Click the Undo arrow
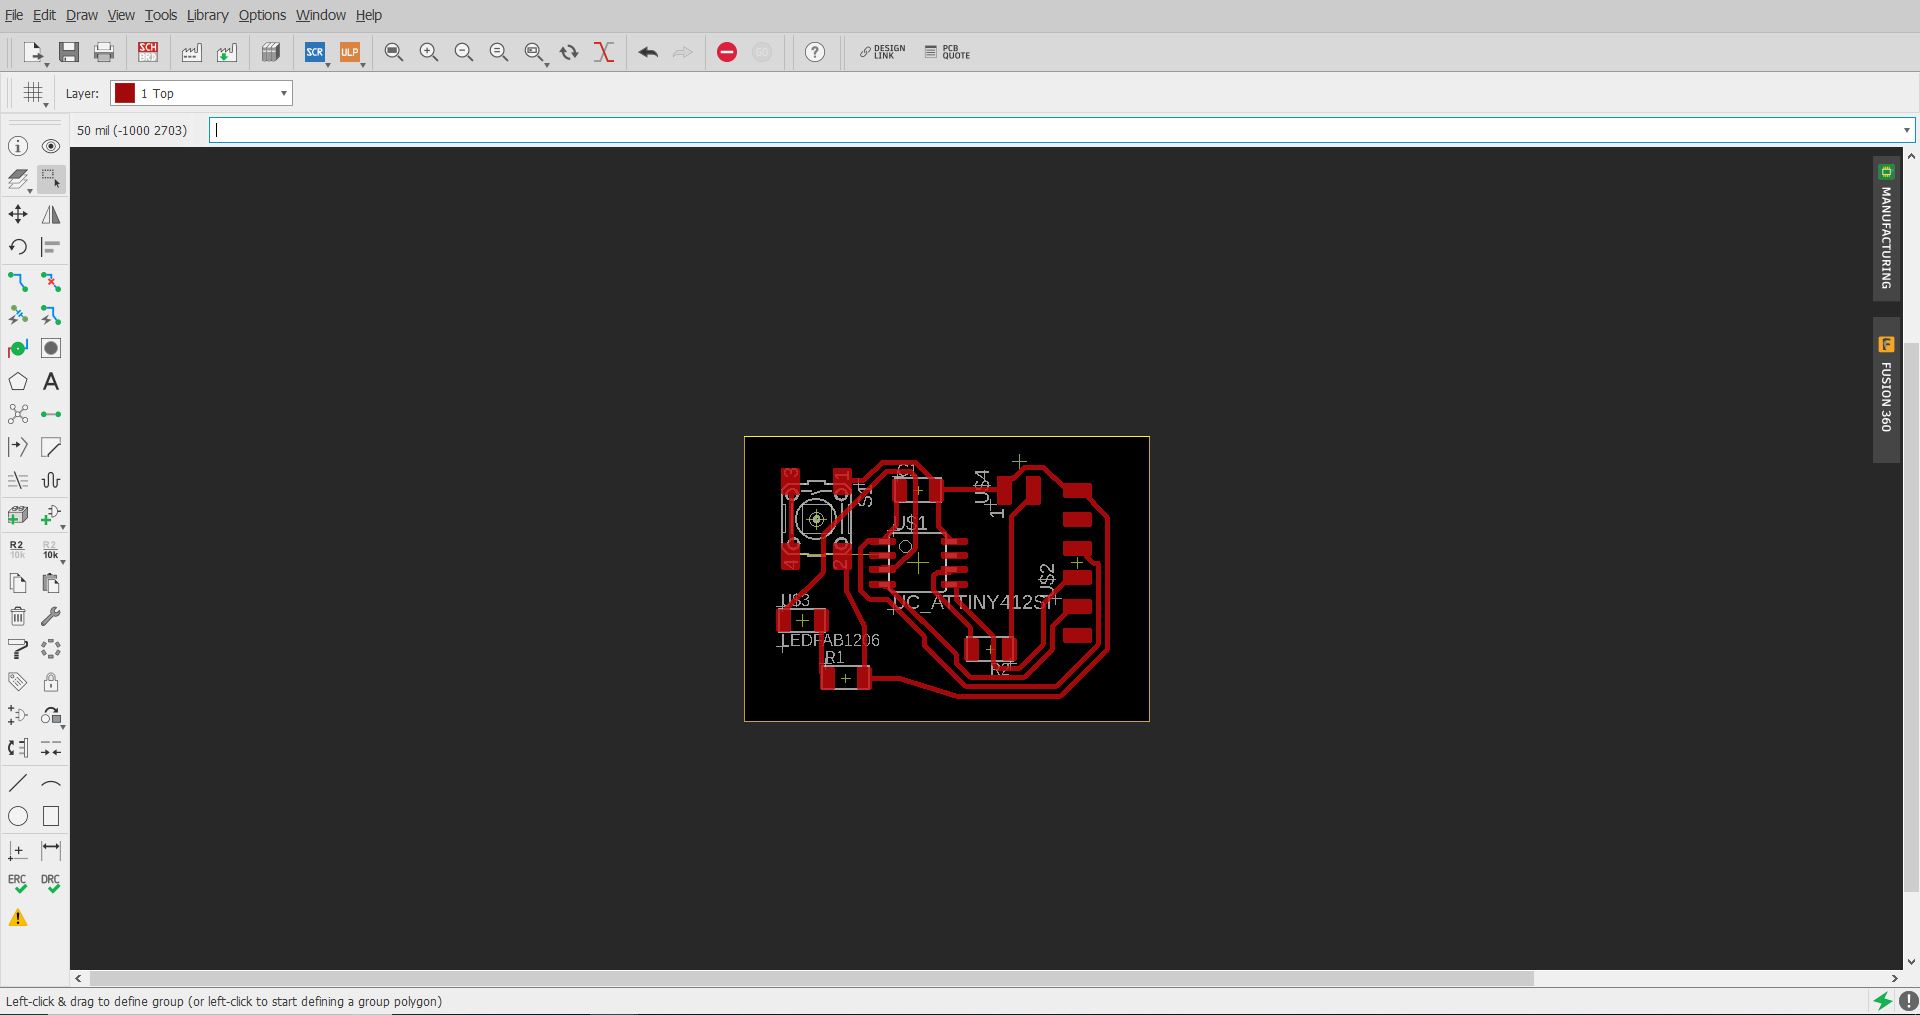Viewport: 1920px width, 1015px height. [x=648, y=52]
